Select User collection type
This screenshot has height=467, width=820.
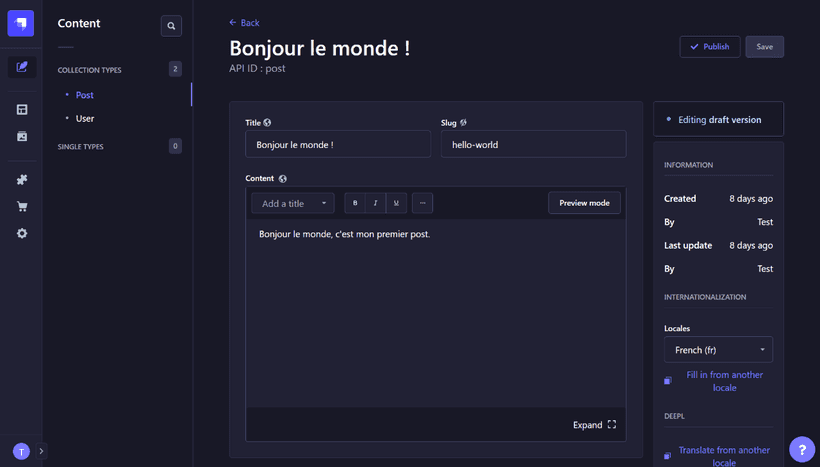coord(85,118)
